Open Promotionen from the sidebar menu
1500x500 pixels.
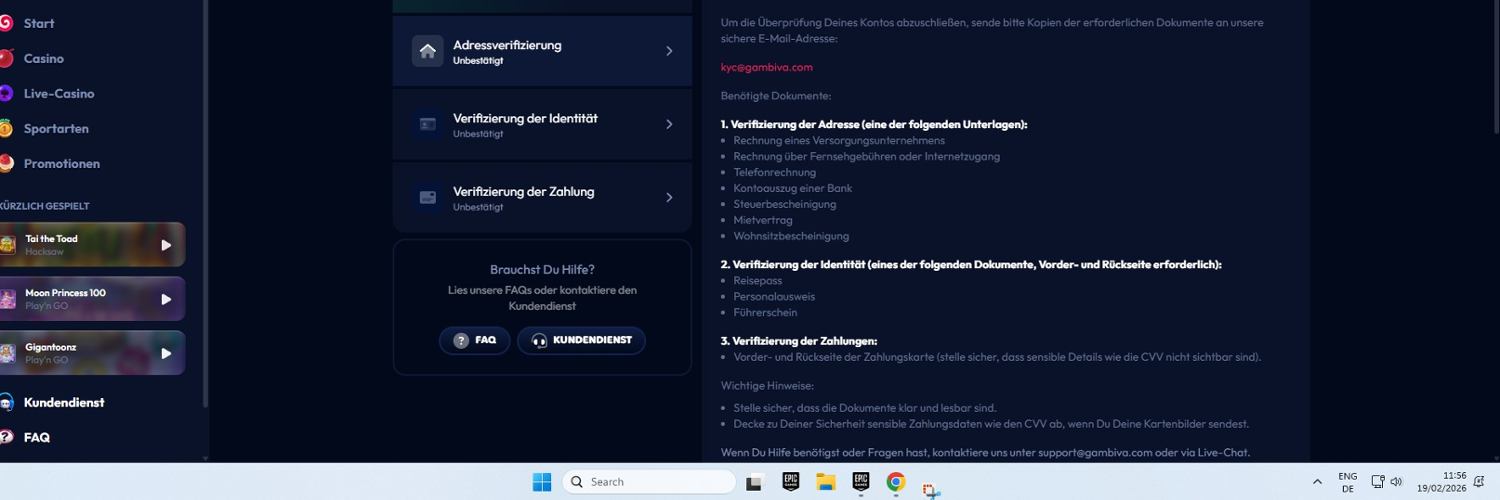click(61, 163)
